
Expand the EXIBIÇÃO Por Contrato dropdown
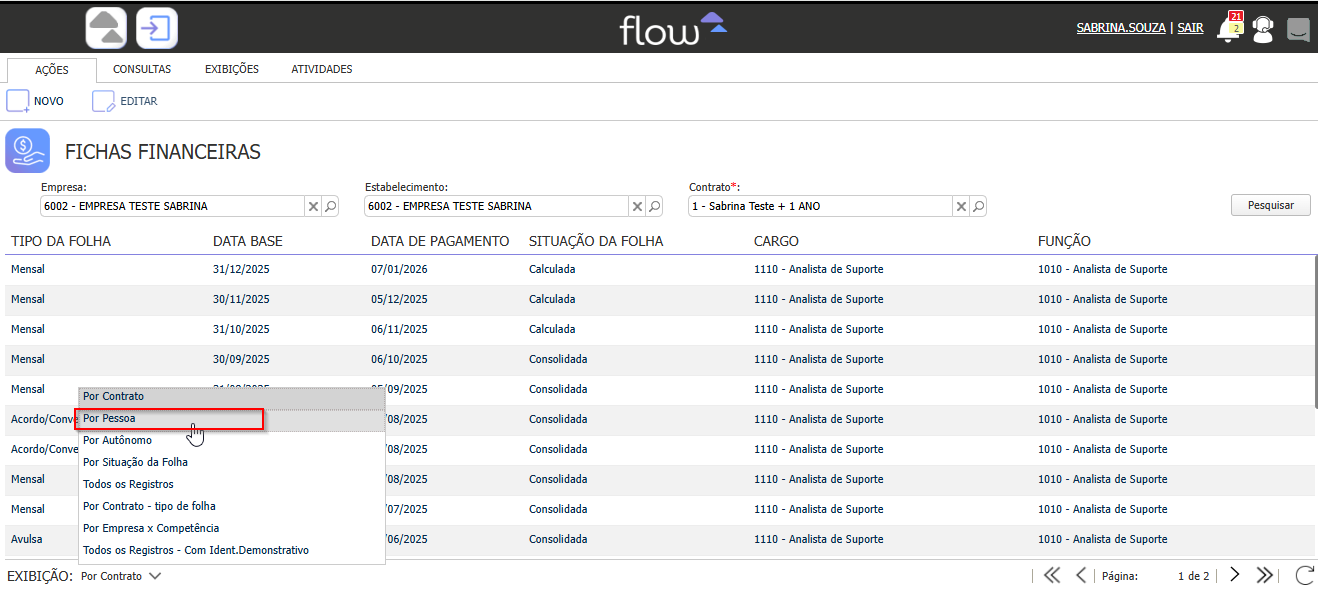[x=121, y=576]
